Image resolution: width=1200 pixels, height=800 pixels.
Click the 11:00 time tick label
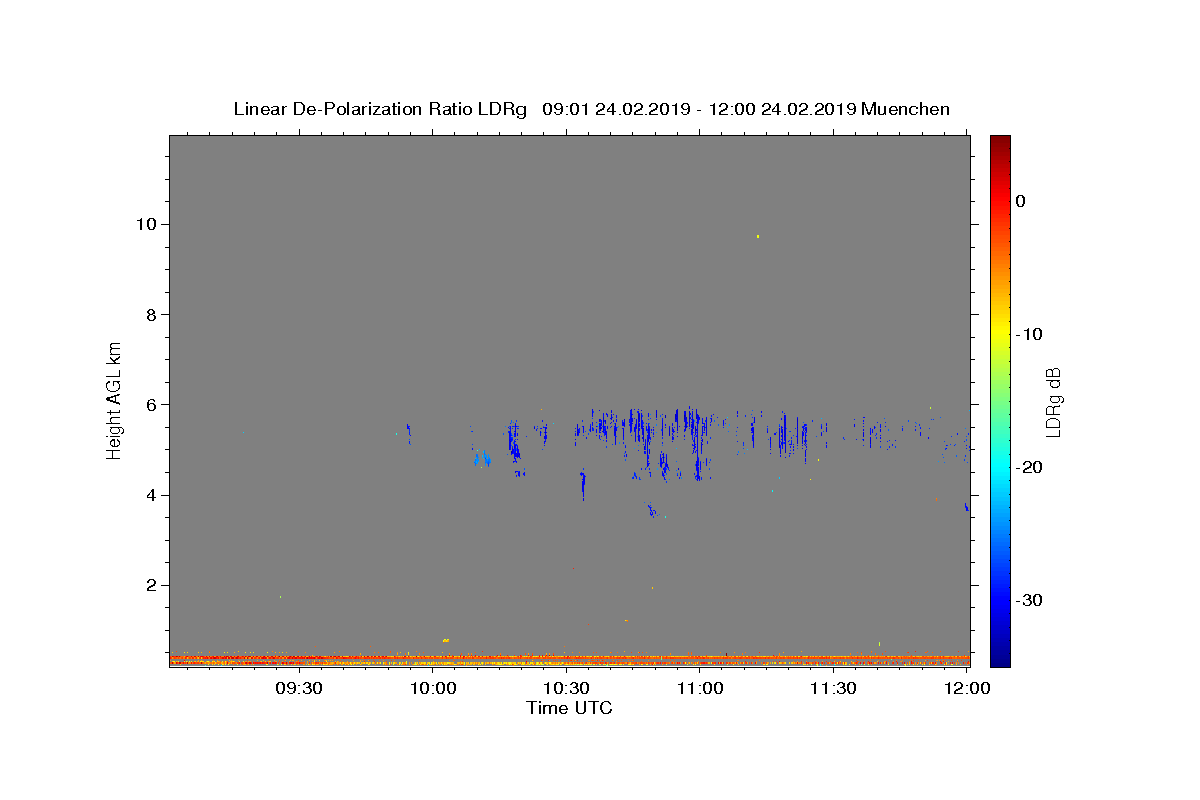click(x=700, y=688)
